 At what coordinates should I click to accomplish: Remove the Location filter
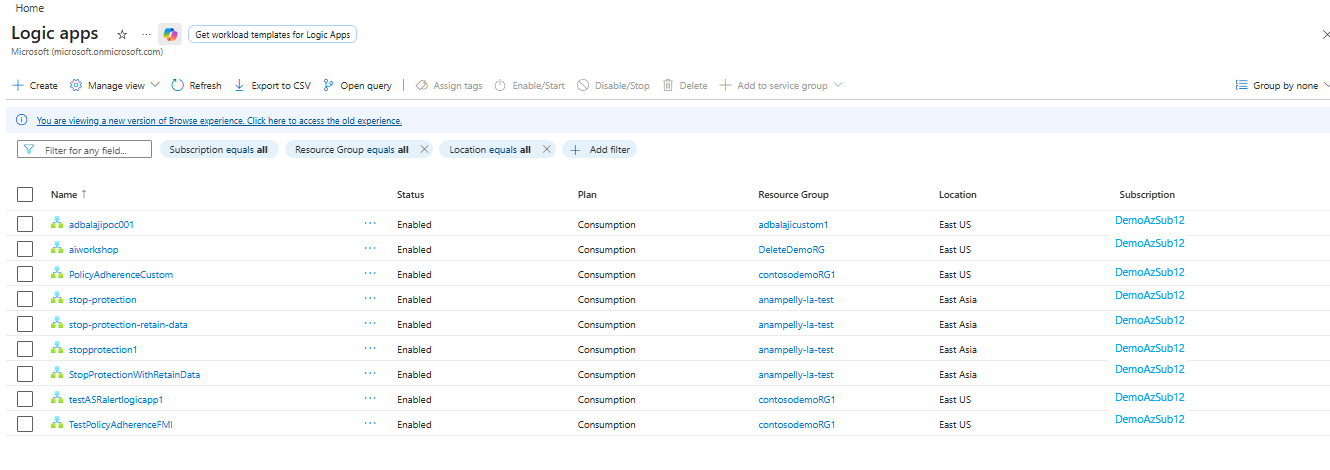[546, 149]
